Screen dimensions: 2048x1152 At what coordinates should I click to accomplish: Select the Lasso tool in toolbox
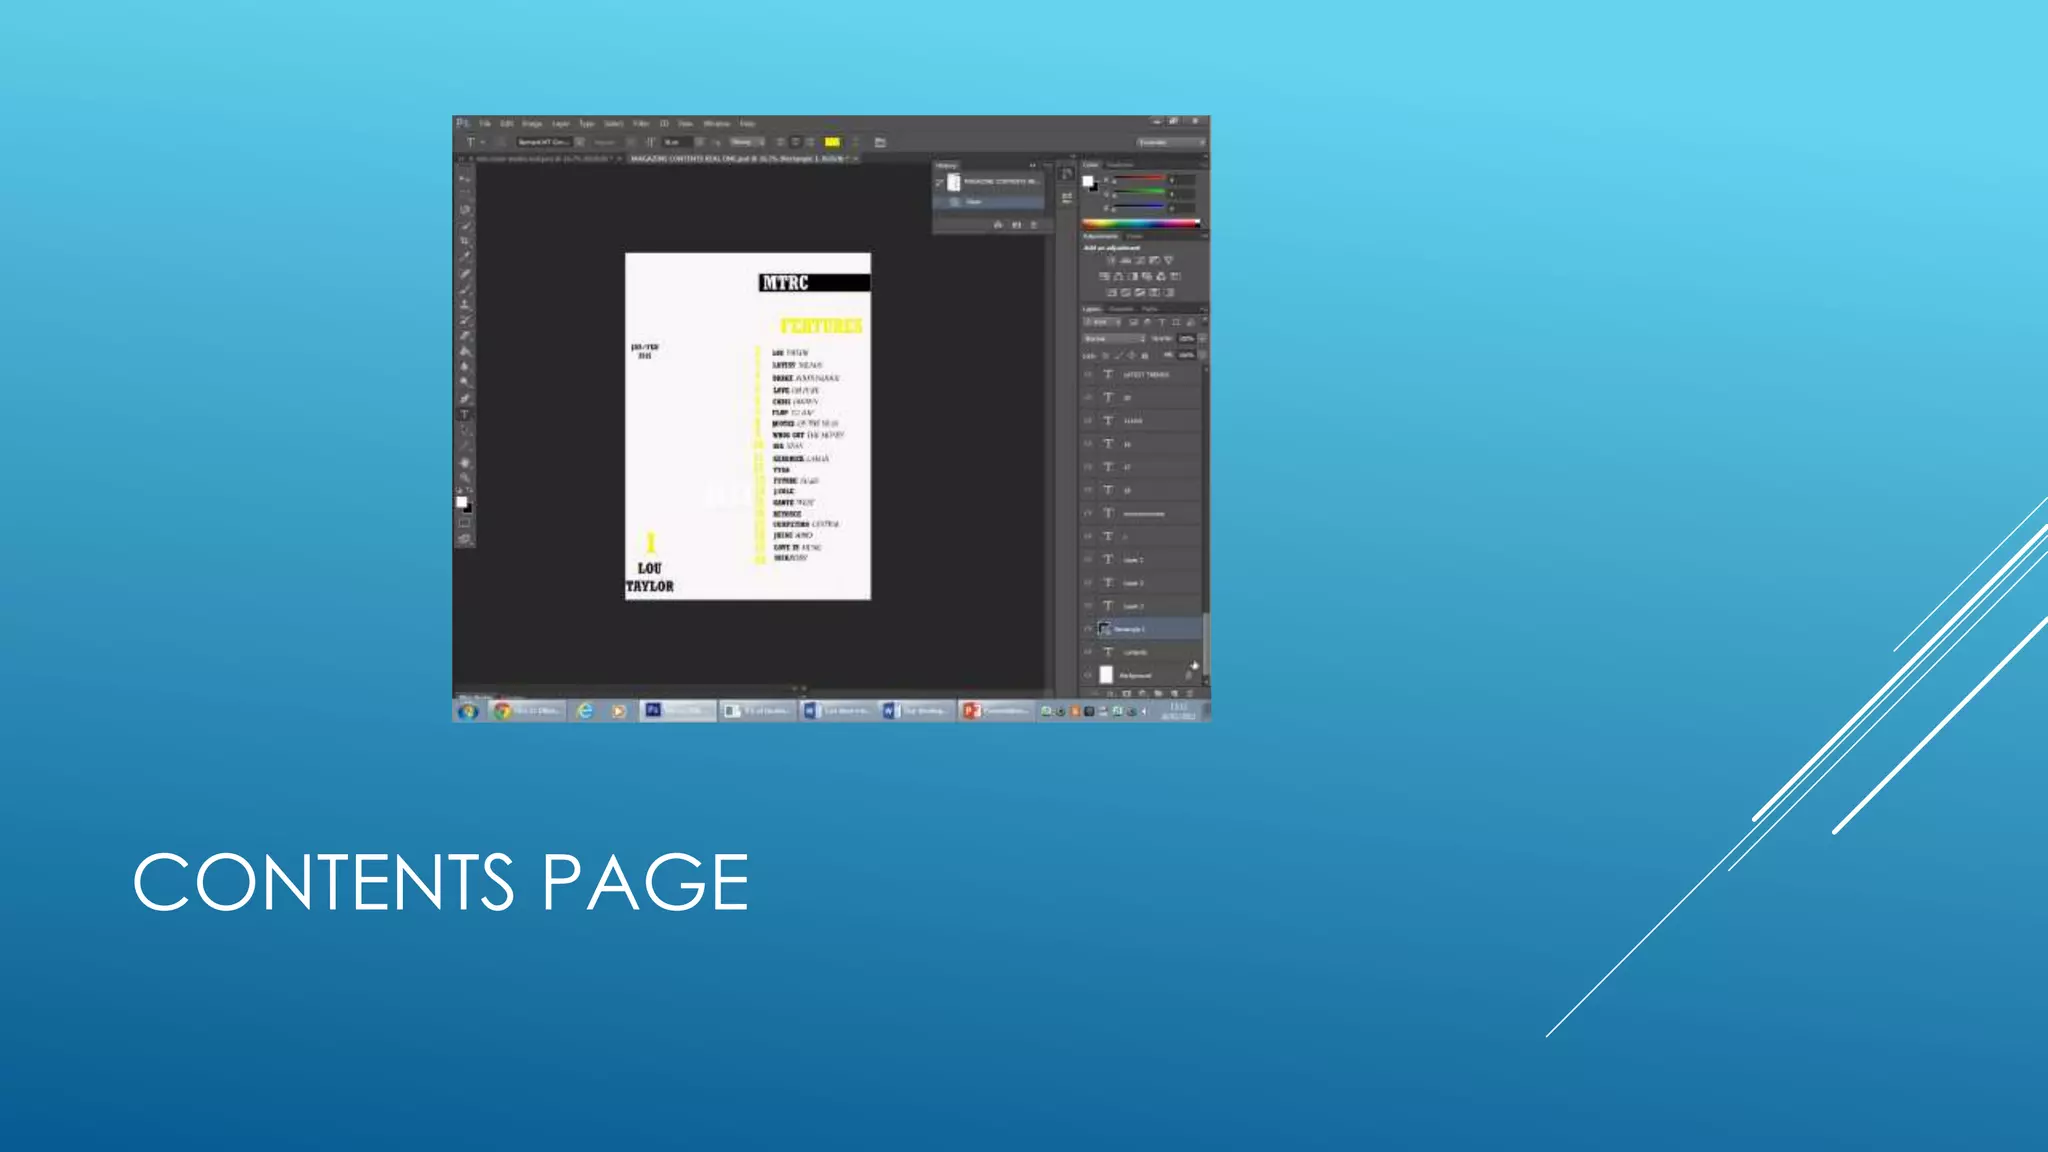tap(465, 210)
